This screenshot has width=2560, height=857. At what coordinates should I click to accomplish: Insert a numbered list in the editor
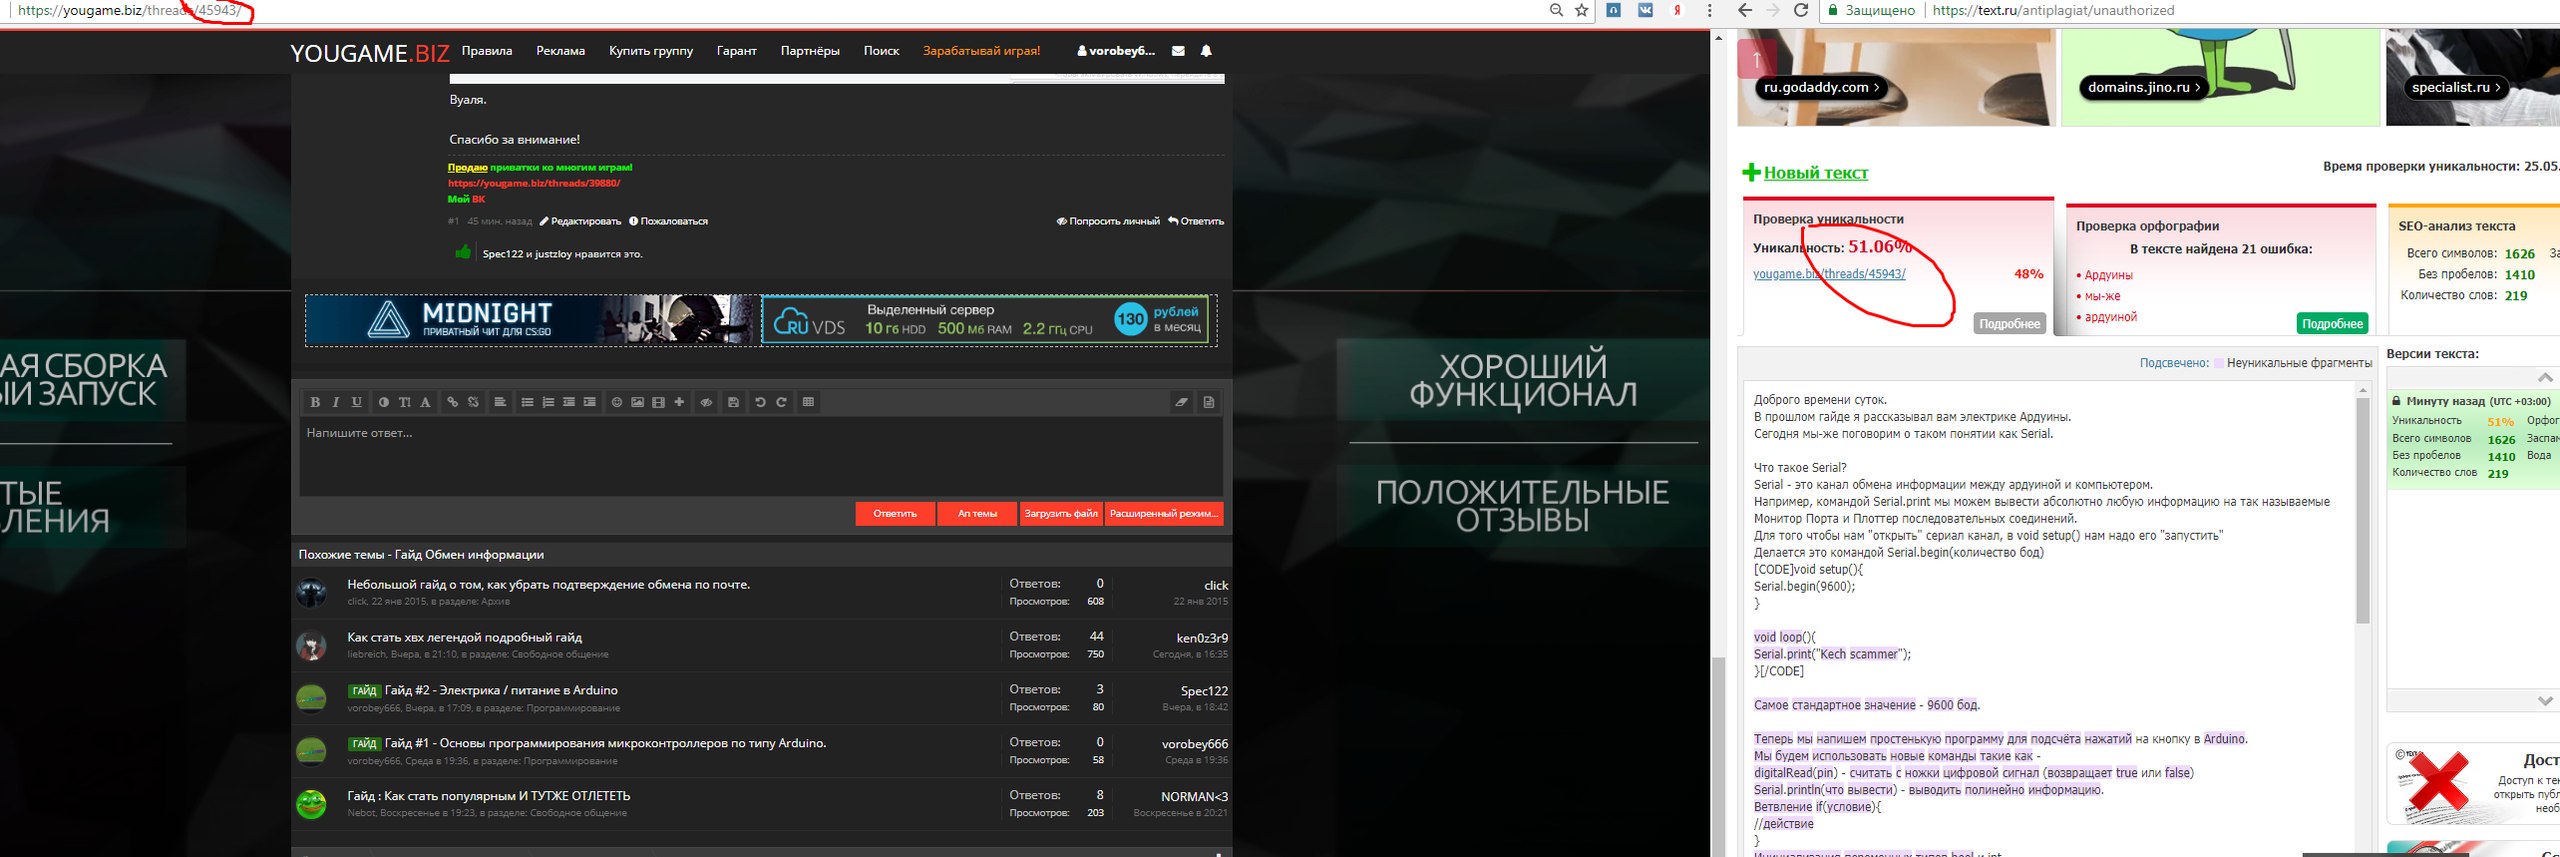(x=548, y=402)
